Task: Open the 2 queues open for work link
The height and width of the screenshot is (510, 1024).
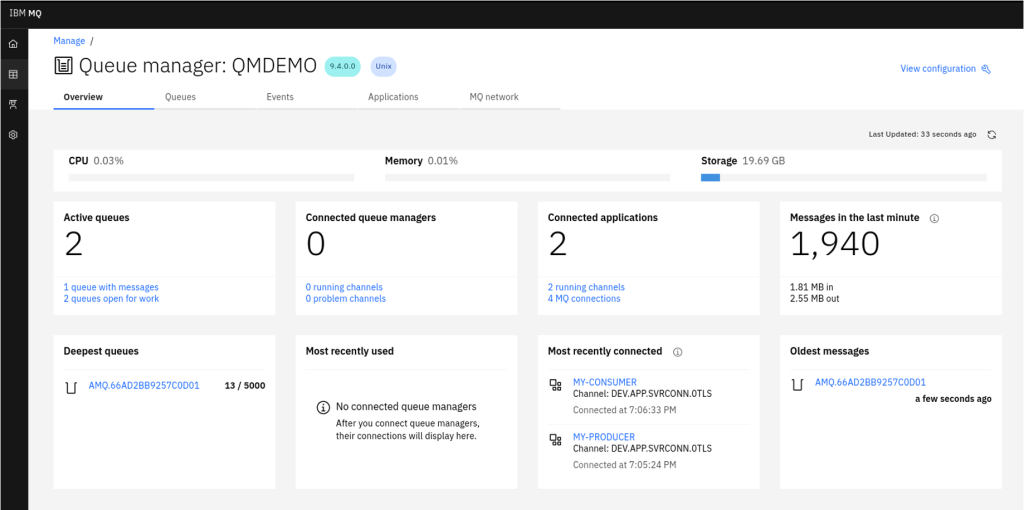Action: point(111,298)
